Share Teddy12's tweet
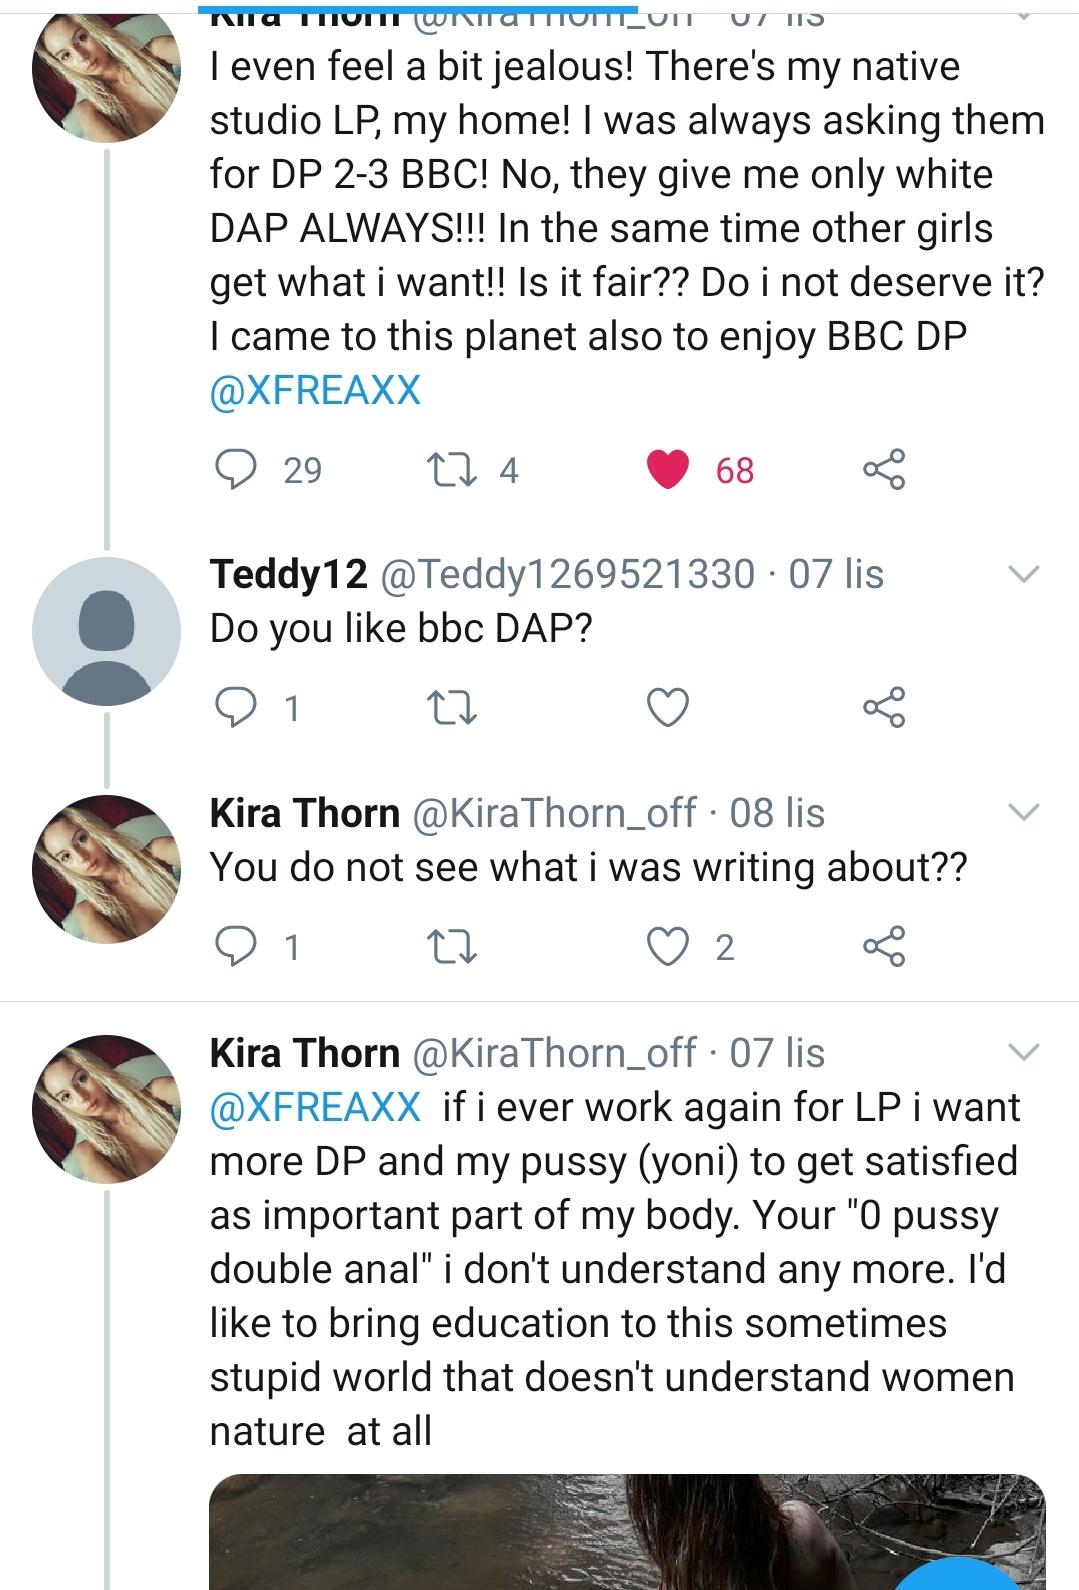This screenshot has height=1590, width=1079. click(884, 708)
